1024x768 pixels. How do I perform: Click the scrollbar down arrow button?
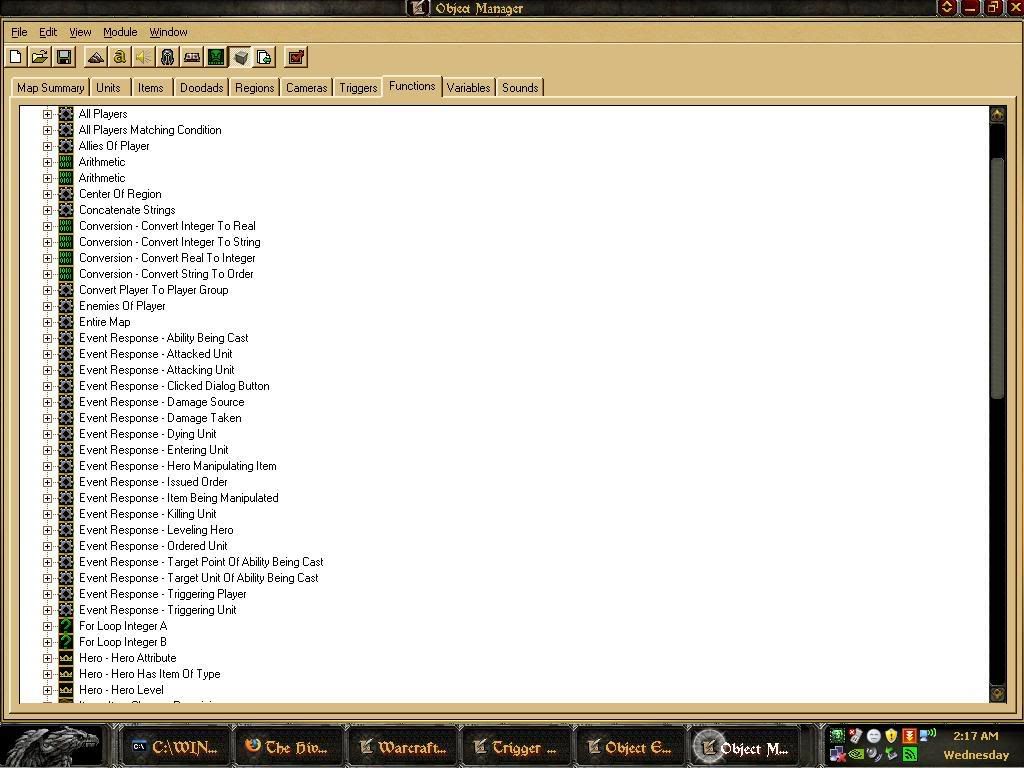coord(997,694)
